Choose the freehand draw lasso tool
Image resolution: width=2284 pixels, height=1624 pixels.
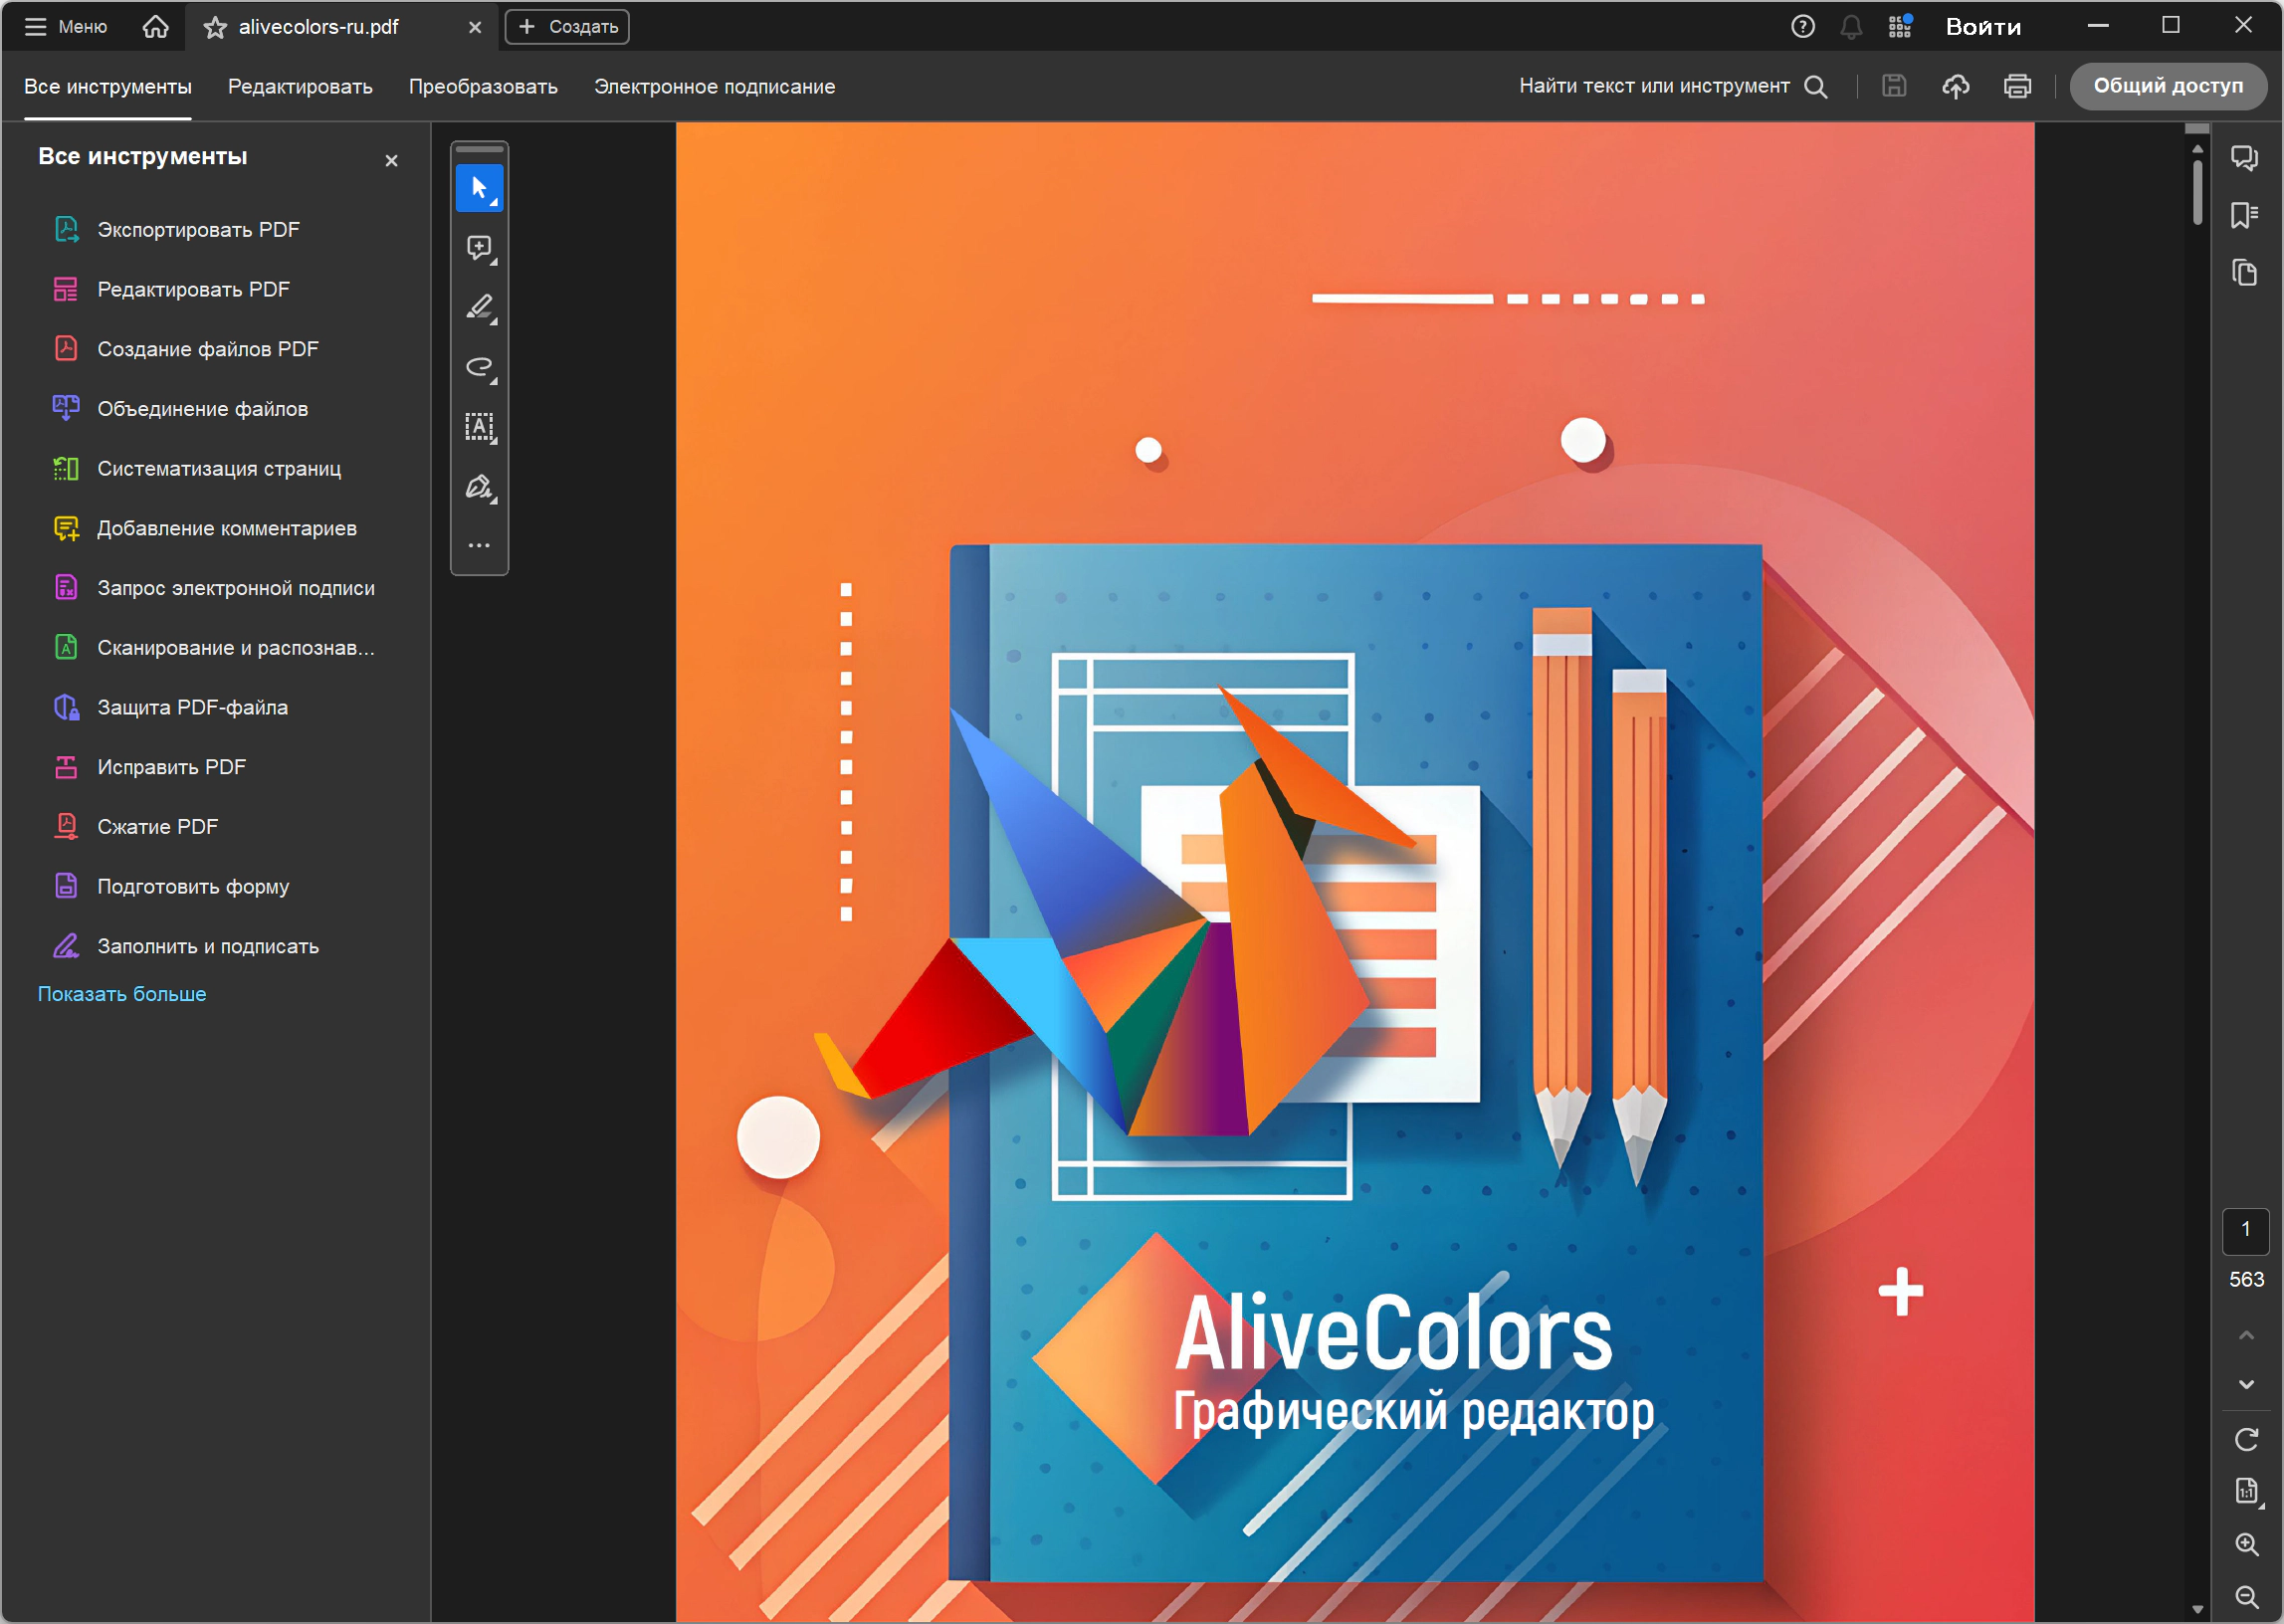pyautogui.click(x=479, y=367)
